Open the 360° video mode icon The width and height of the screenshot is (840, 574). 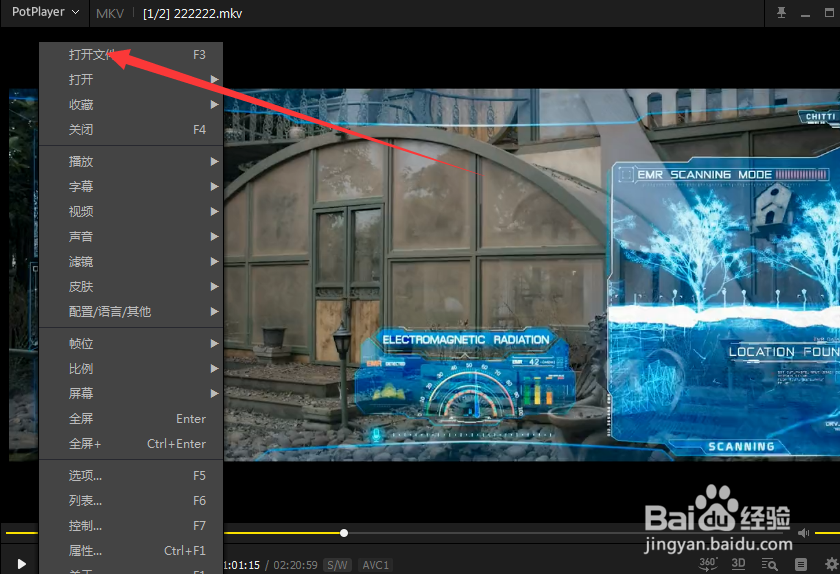point(708,563)
